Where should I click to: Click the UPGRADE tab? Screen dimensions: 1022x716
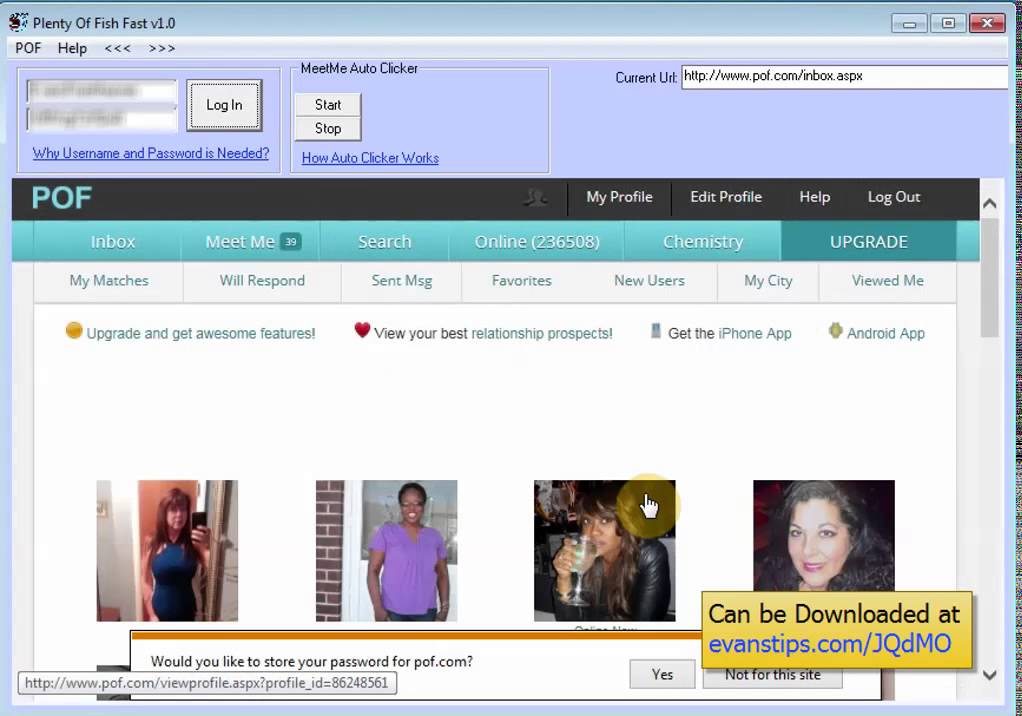(x=869, y=242)
